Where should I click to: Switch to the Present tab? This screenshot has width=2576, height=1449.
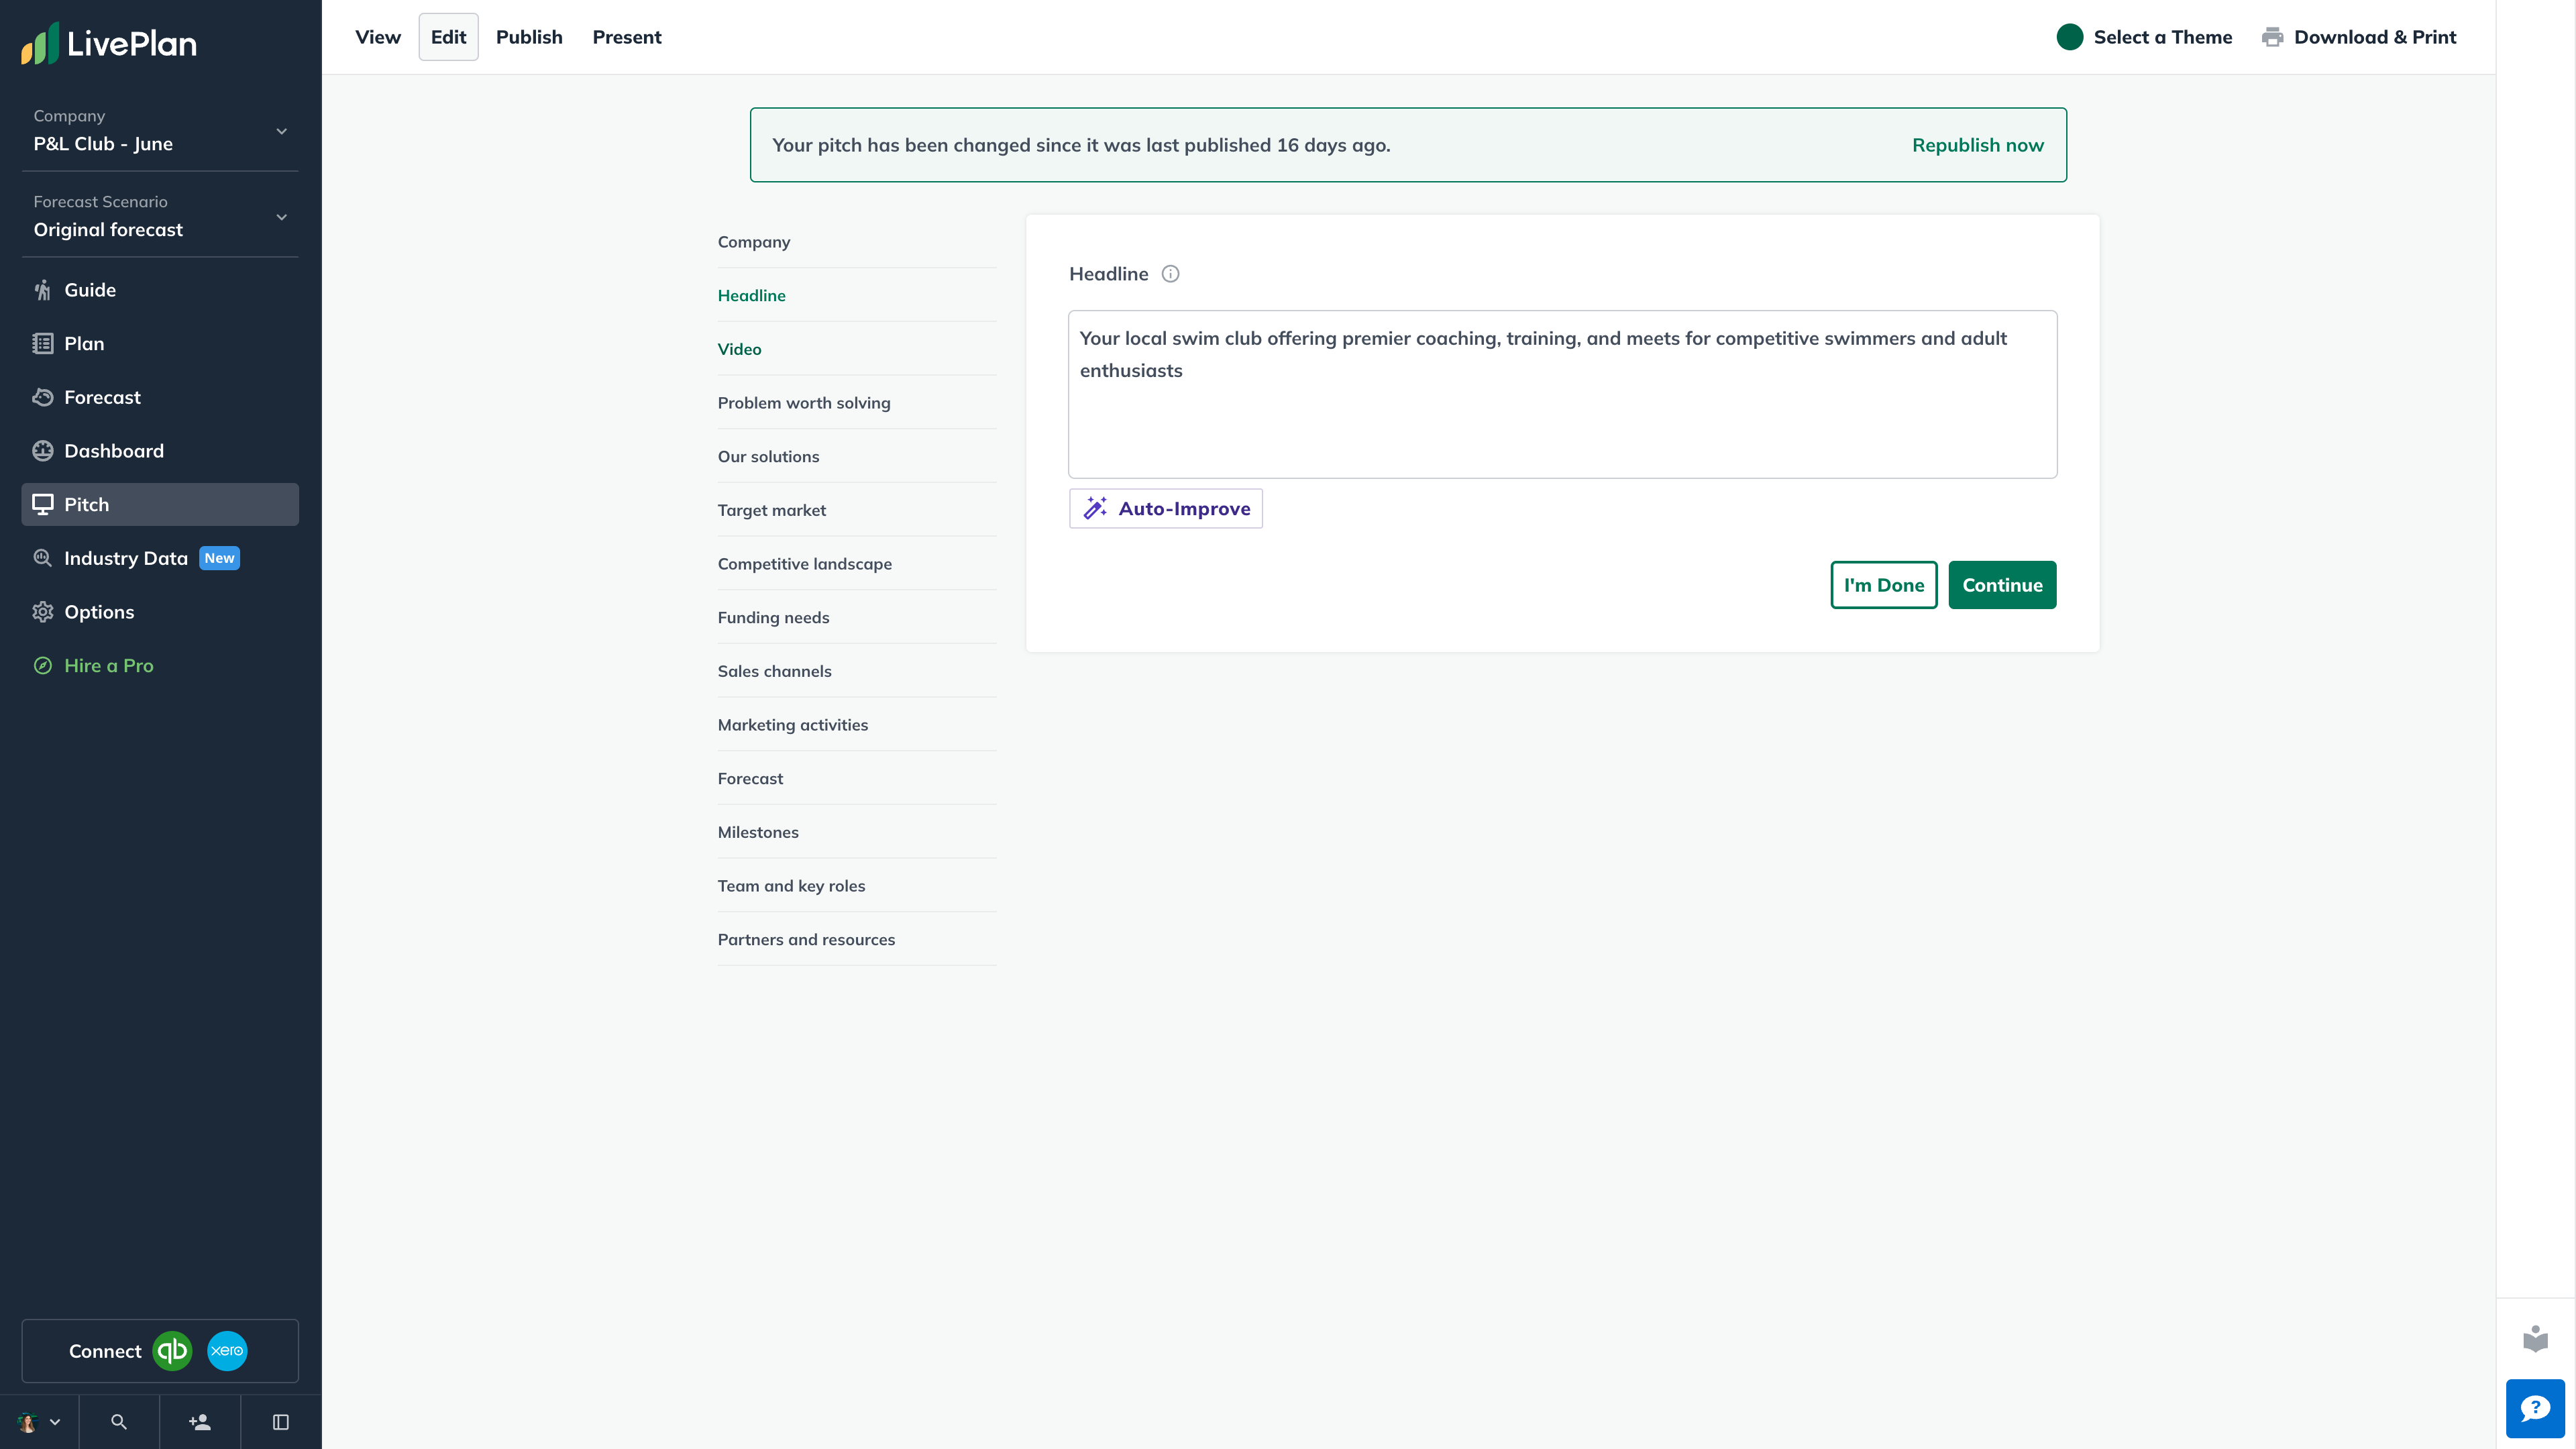point(627,37)
